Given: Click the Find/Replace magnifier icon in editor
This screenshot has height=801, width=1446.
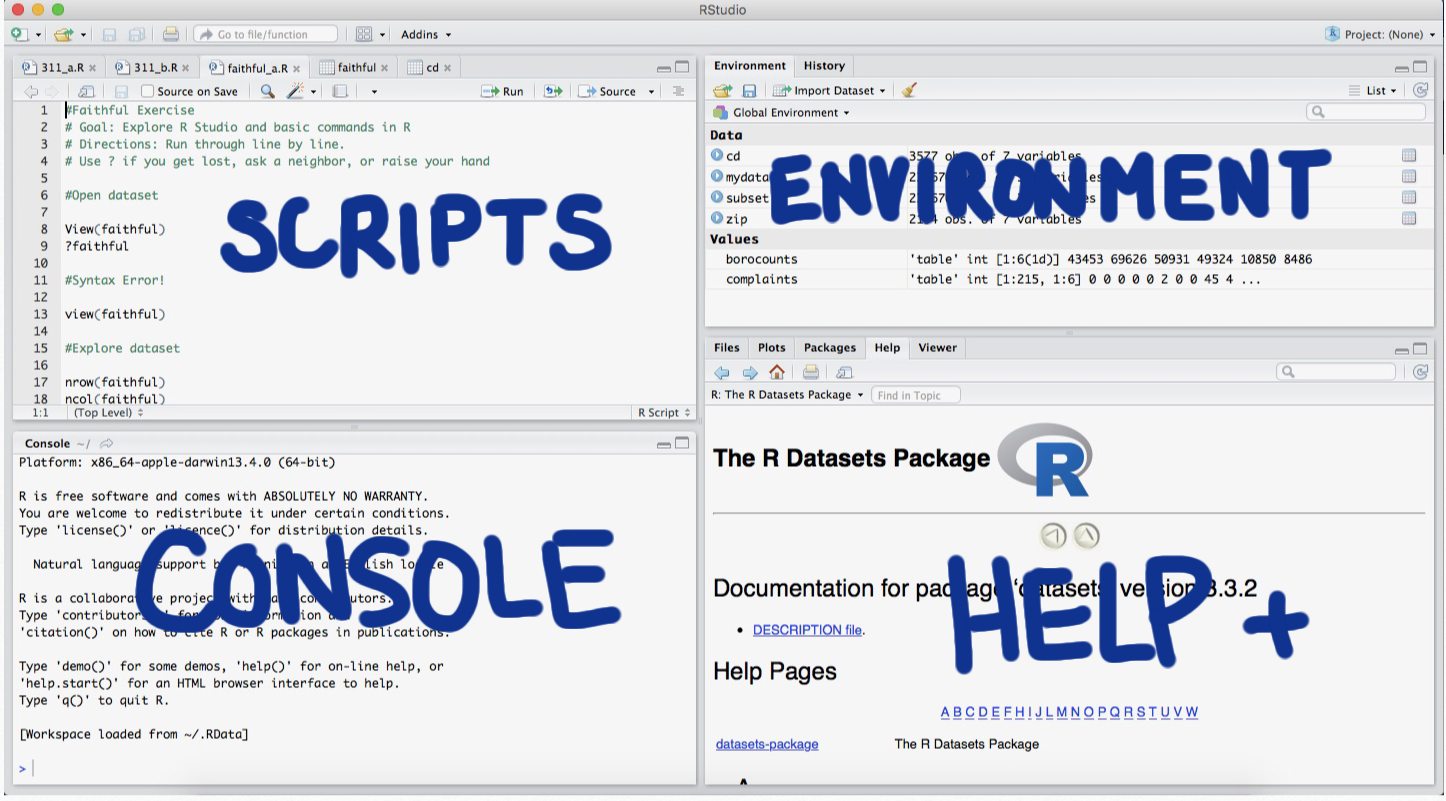Looking at the screenshot, I should [267, 91].
